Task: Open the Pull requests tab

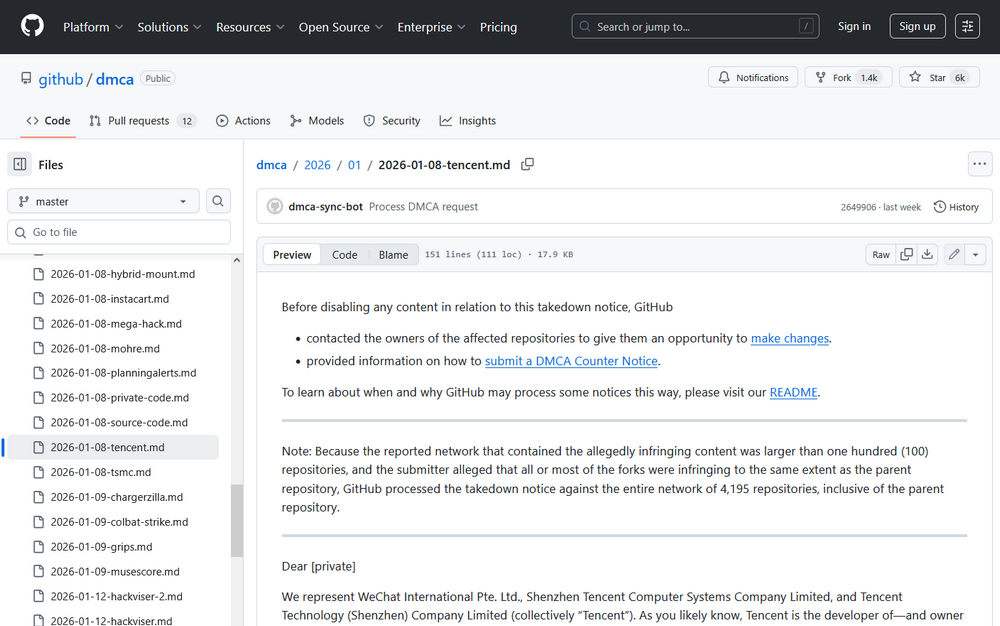Action: click(143, 120)
